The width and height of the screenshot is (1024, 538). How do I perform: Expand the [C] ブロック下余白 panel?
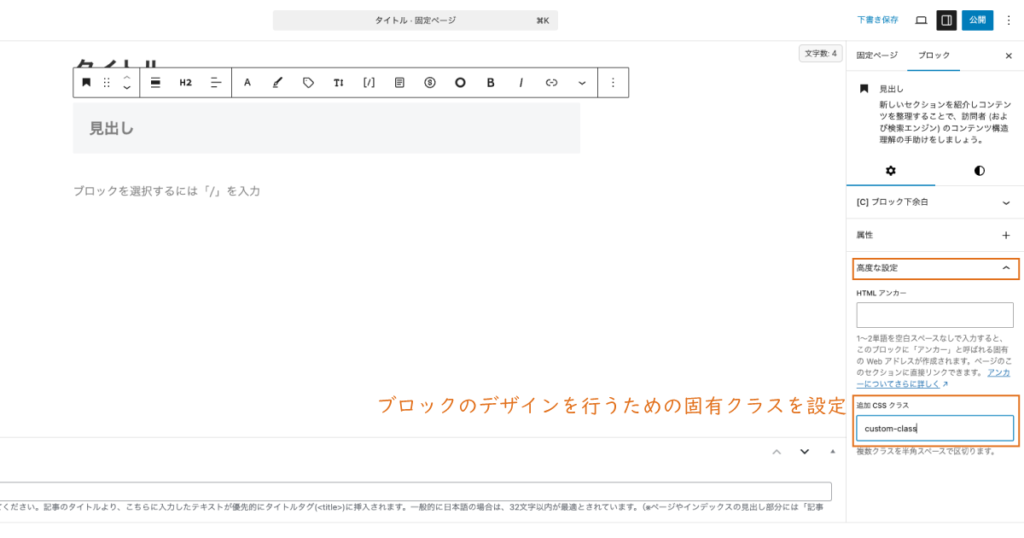pyautogui.click(x=935, y=202)
